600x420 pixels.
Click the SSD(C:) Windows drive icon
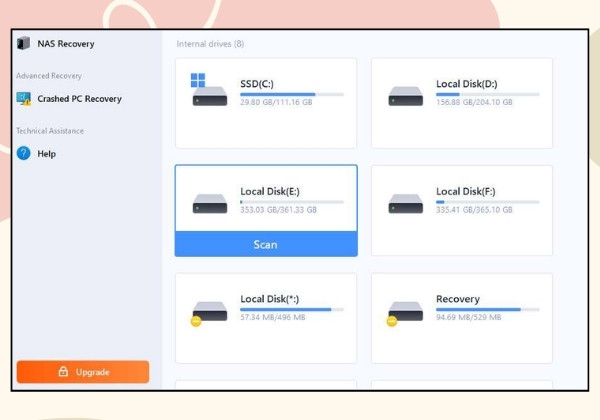[x=209, y=90]
